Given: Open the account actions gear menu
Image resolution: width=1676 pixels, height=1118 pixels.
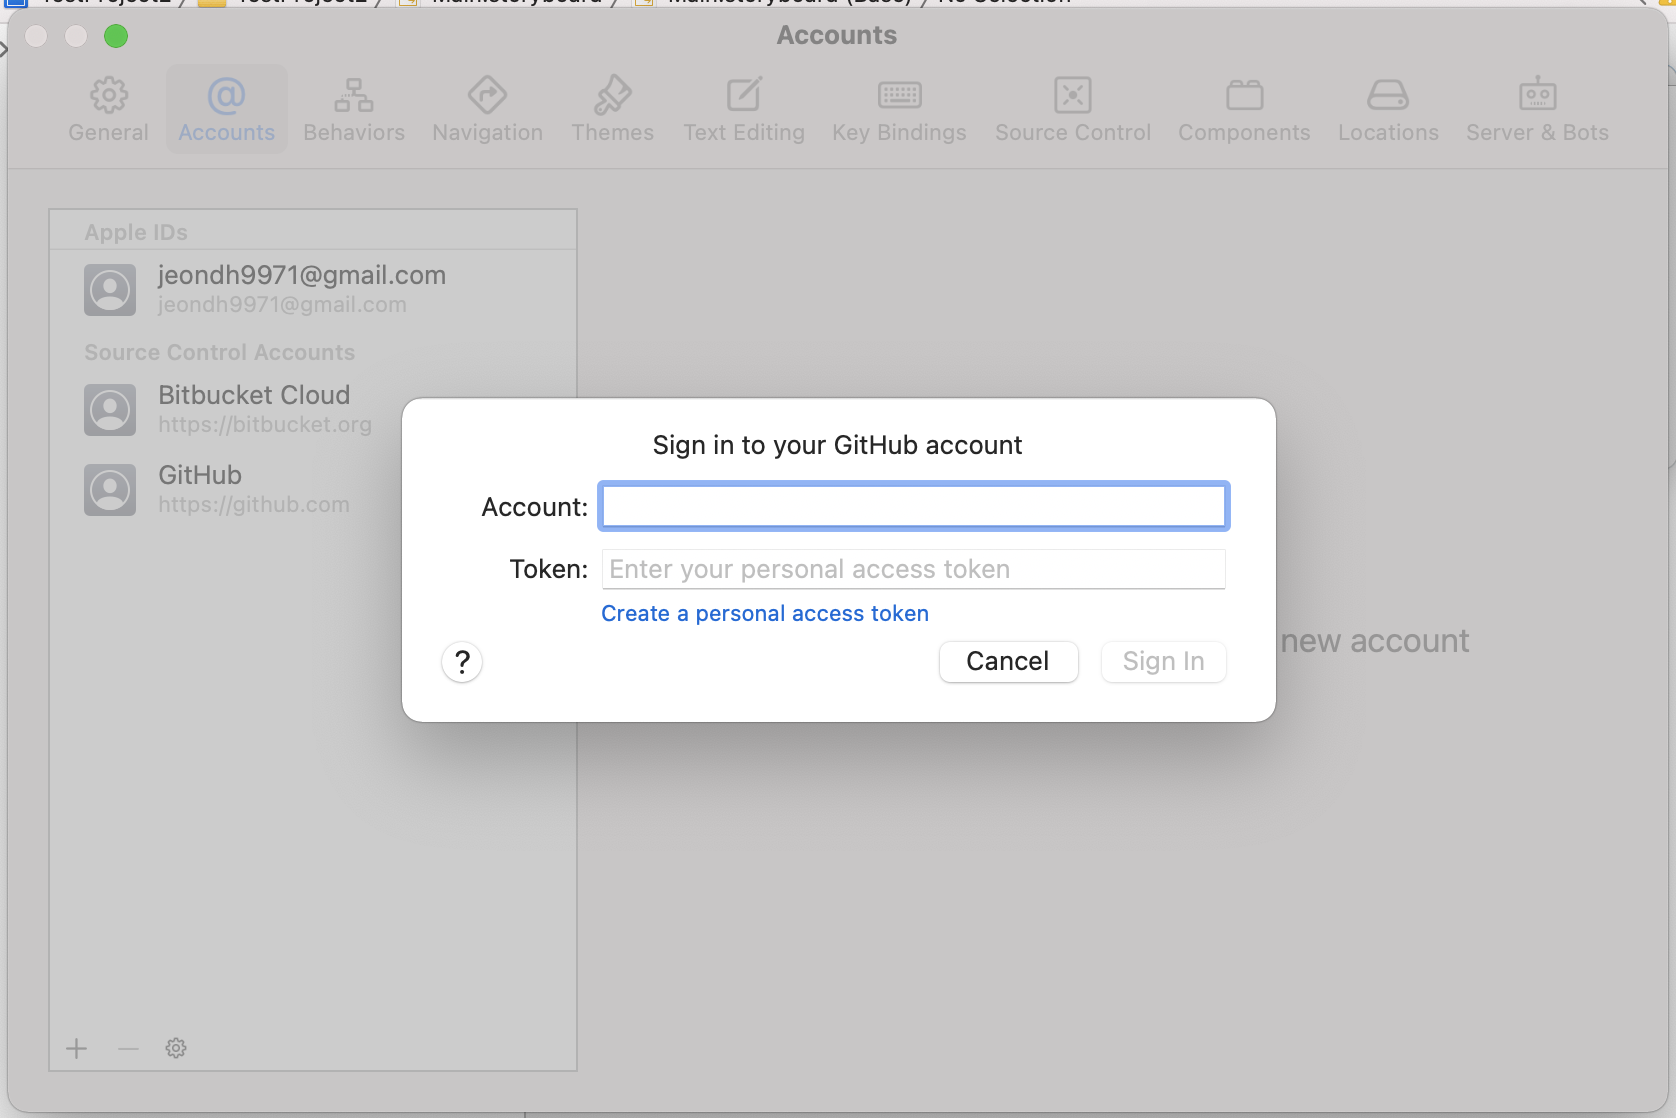Looking at the screenshot, I should pos(176,1048).
